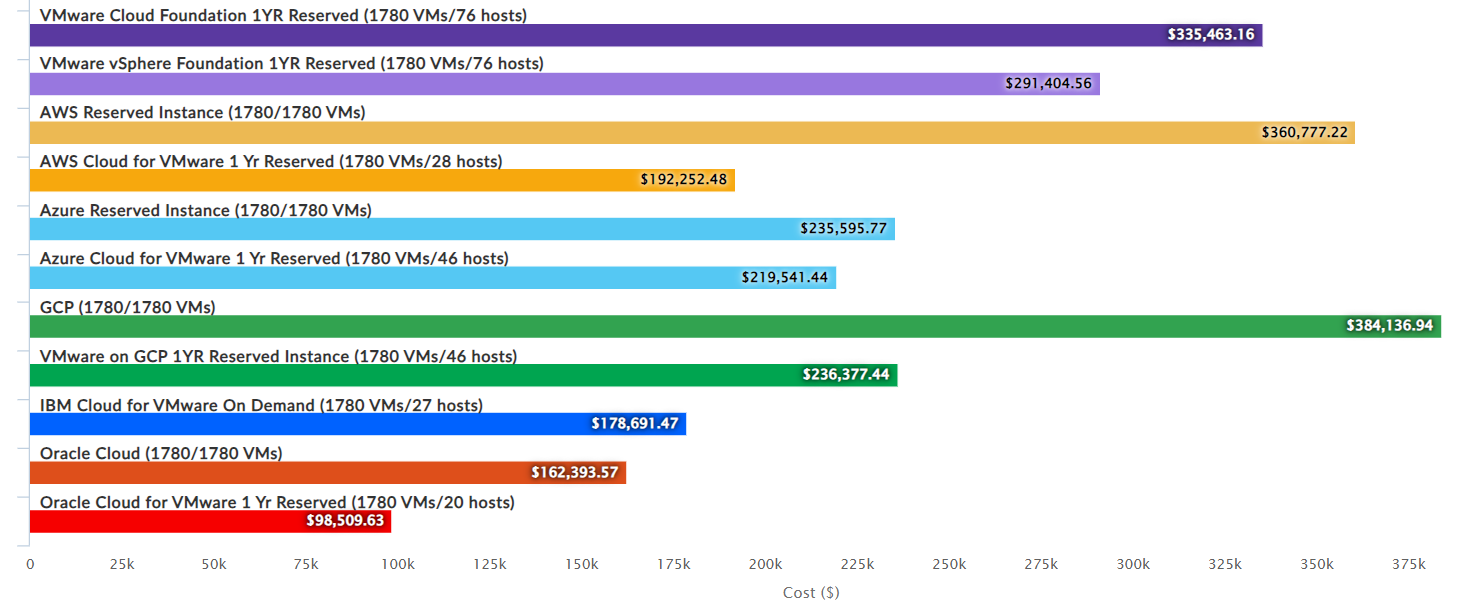Click the 200k x-axis tick label

pyautogui.click(x=766, y=565)
